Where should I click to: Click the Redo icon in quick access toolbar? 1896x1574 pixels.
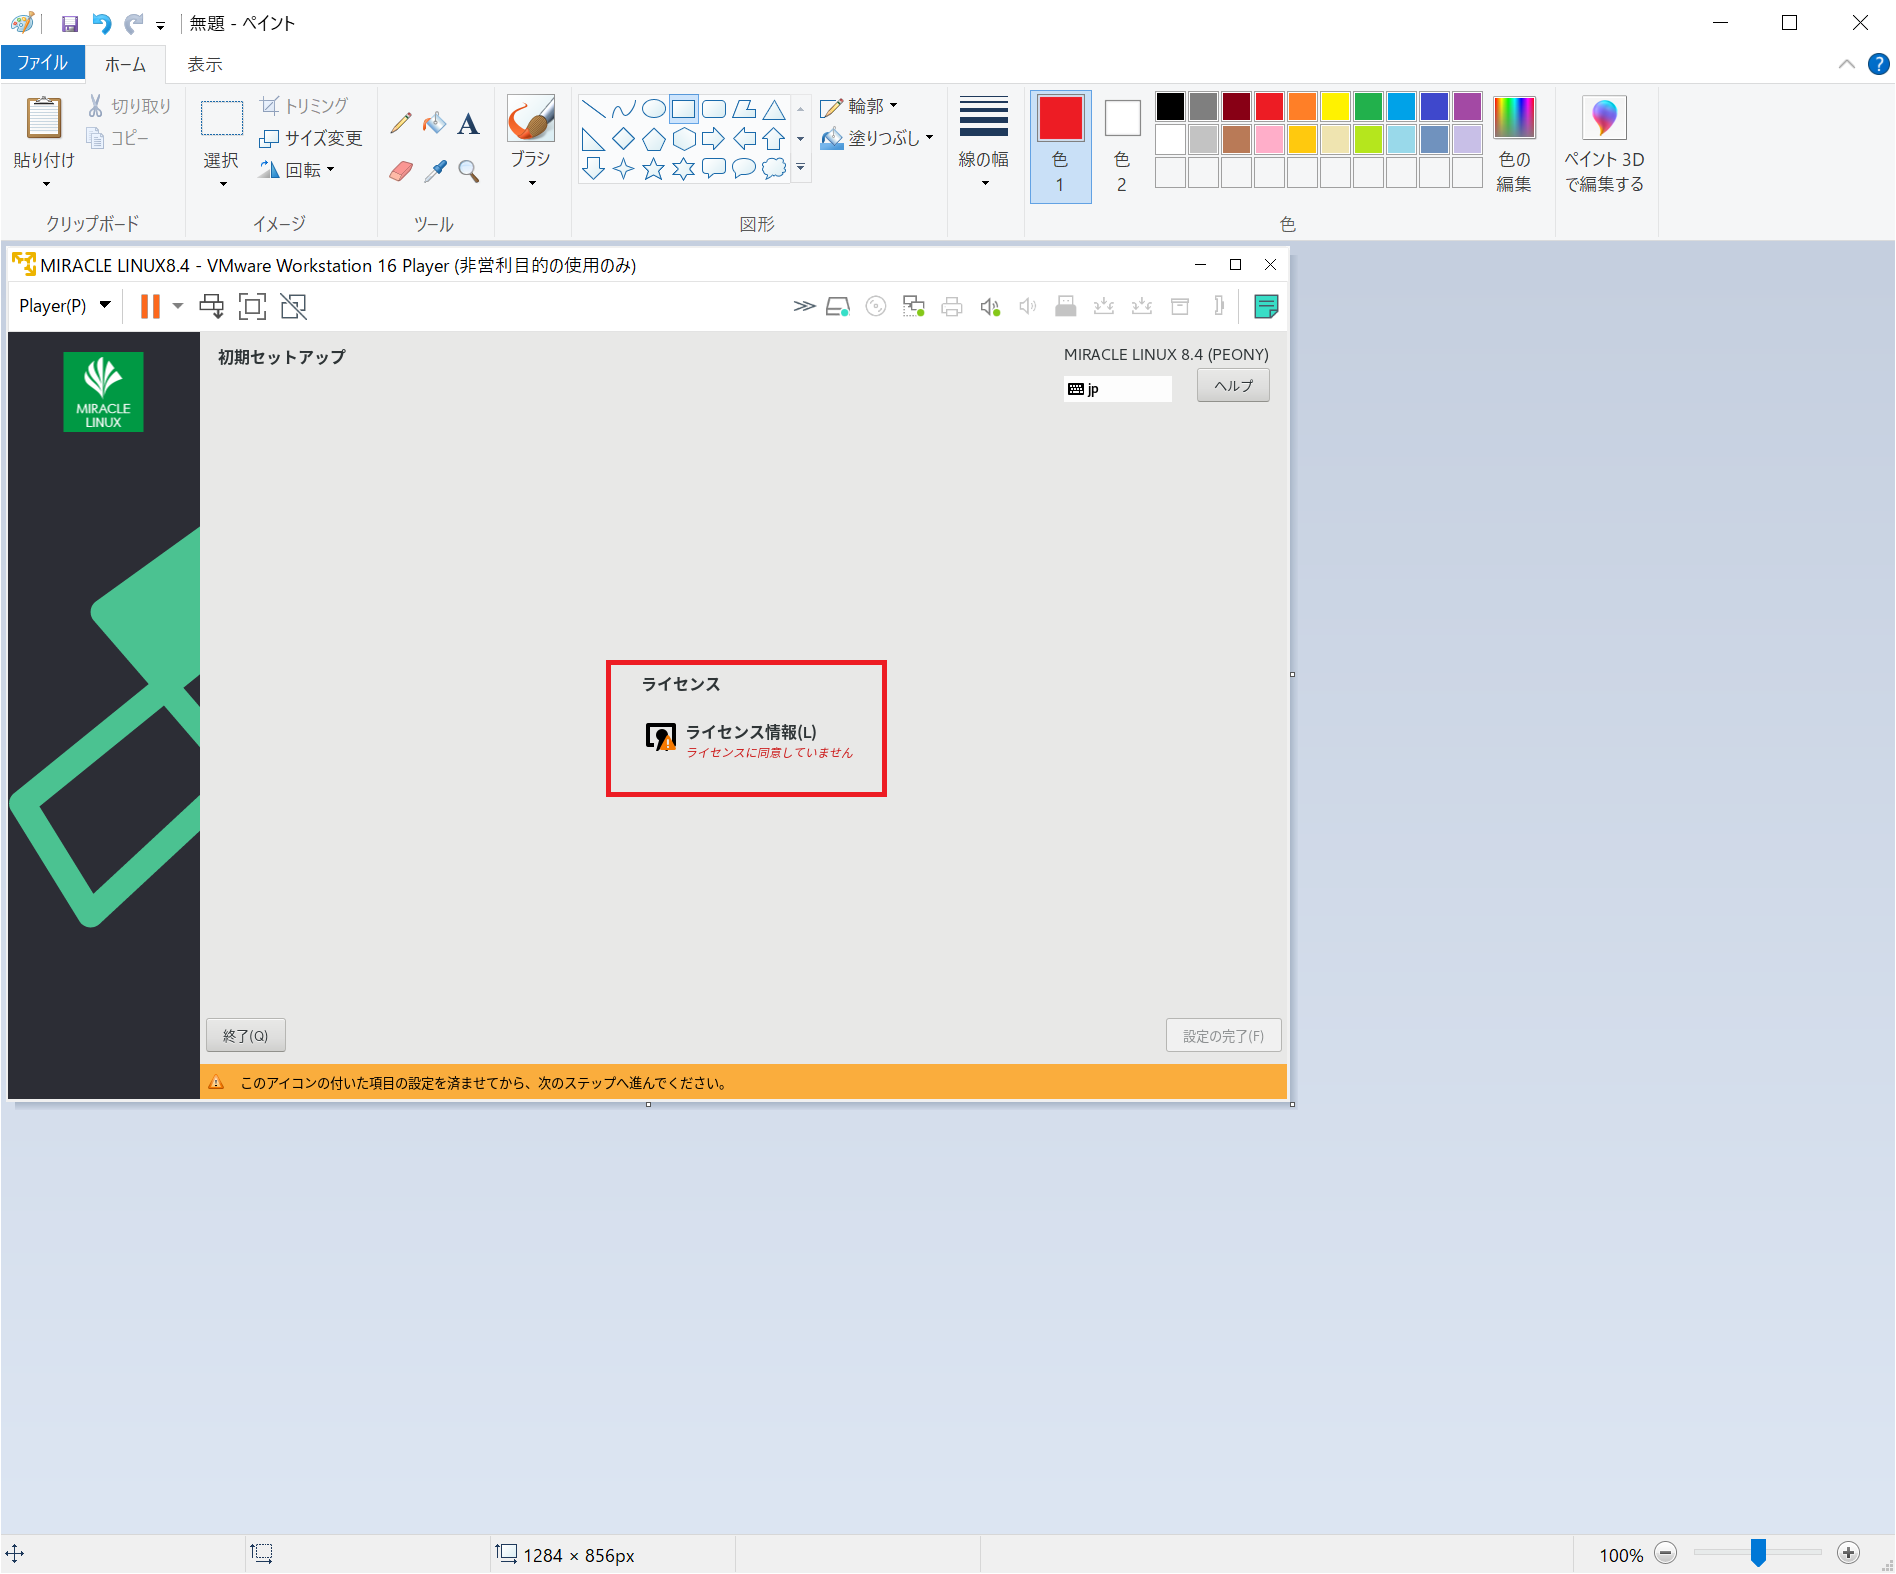[133, 23]
